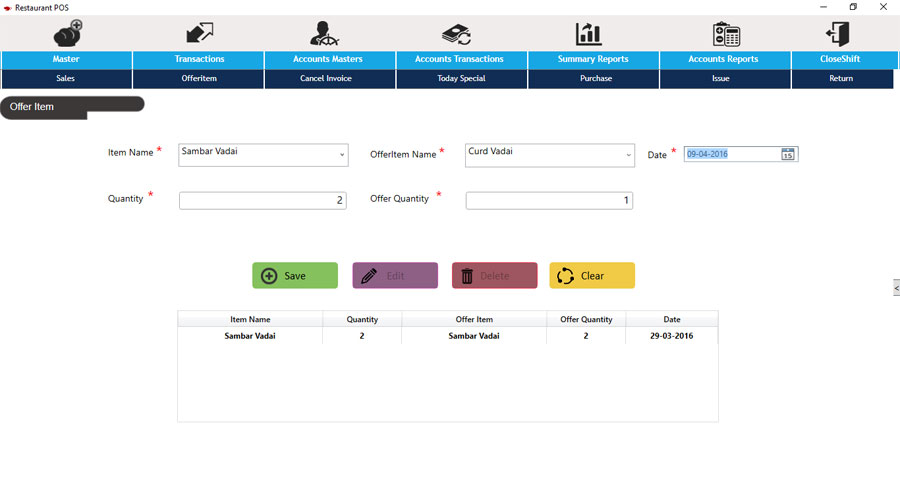
Task: Expand the Item Name dropdown
Action: [341, 155]
